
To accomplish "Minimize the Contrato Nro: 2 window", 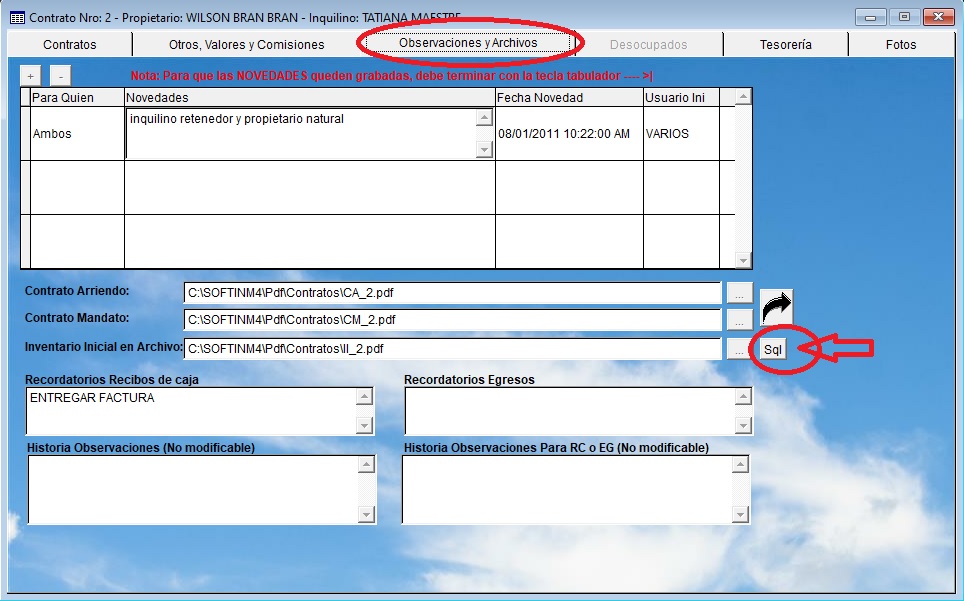I will point(871,17).
